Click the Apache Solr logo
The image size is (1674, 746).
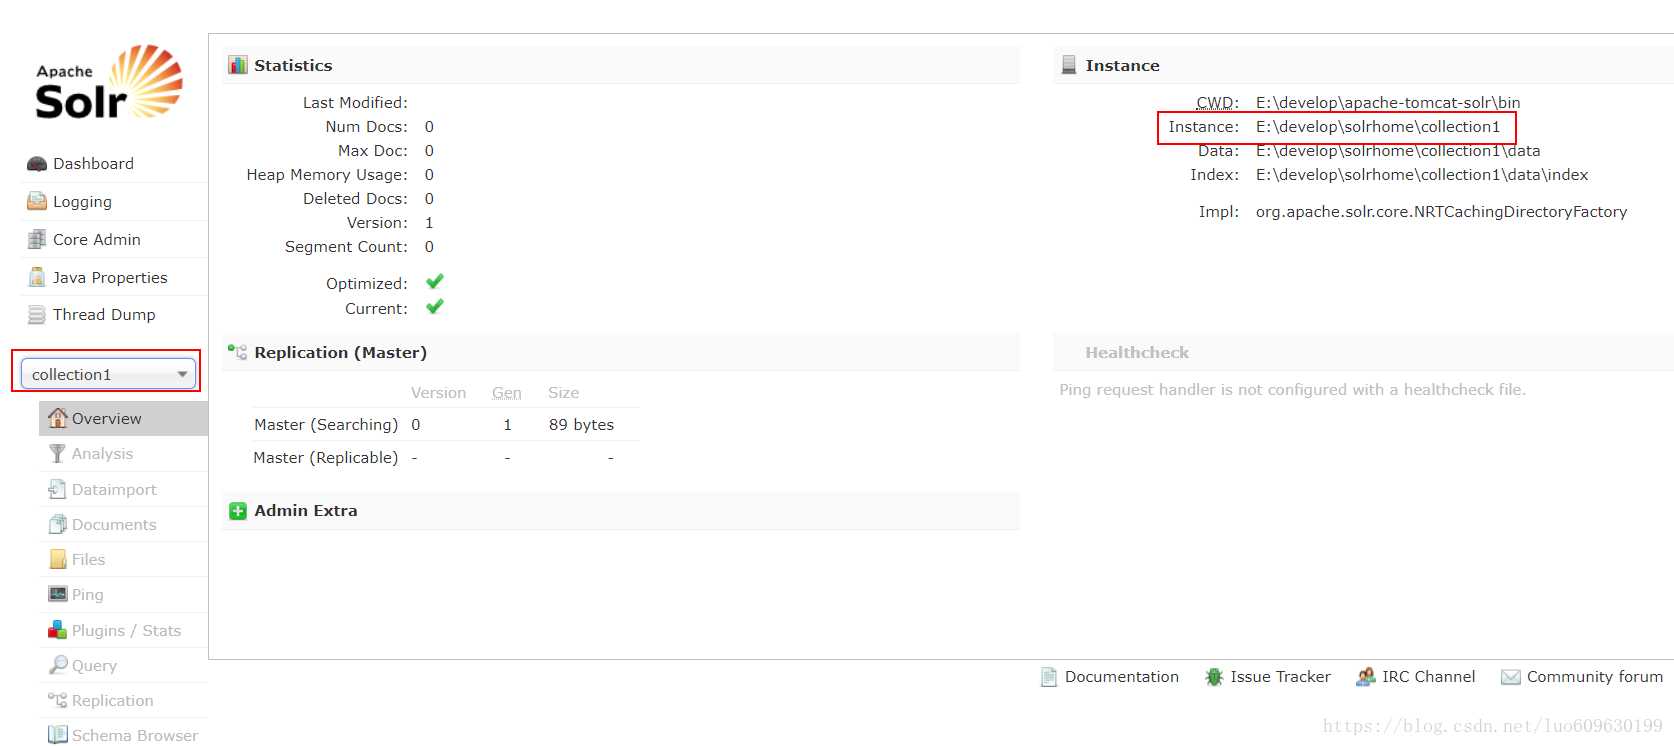109,83
